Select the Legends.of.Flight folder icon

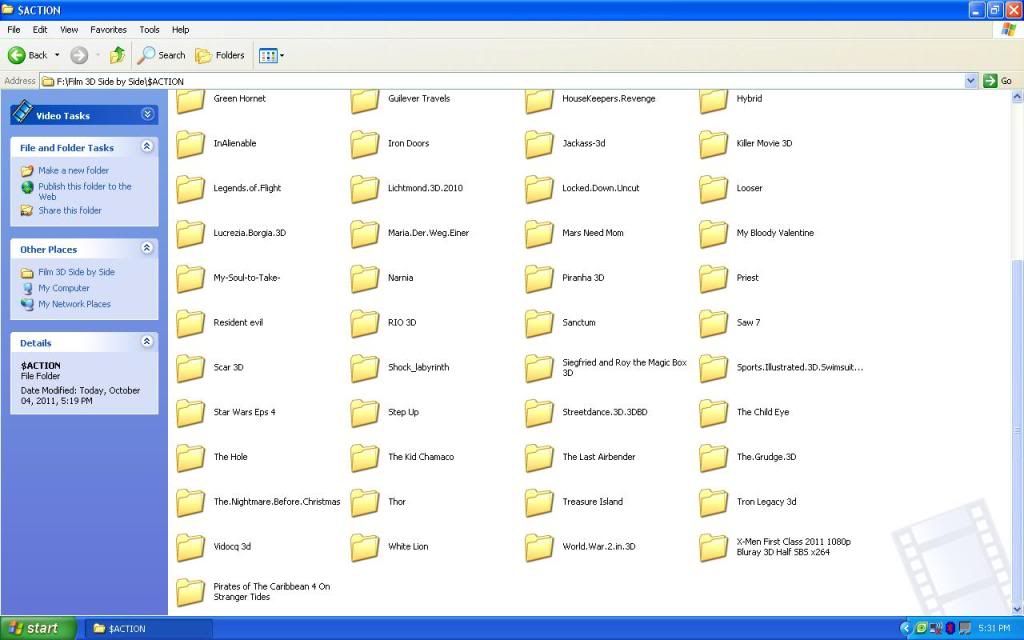coord(191,189)
